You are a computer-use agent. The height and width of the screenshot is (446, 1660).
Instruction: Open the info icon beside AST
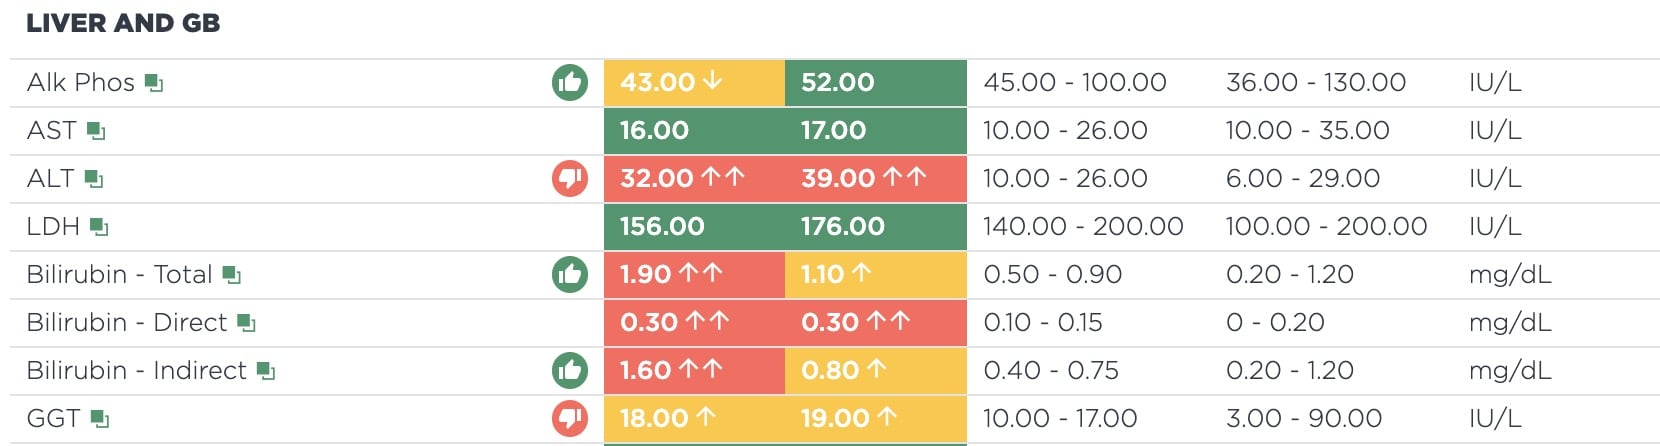coord(96,131)
